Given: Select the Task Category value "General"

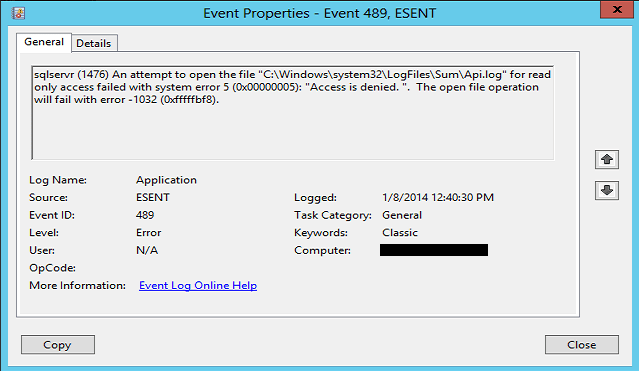Looking at the screenshot, I should pyautogui.click(x=402, y=215).
